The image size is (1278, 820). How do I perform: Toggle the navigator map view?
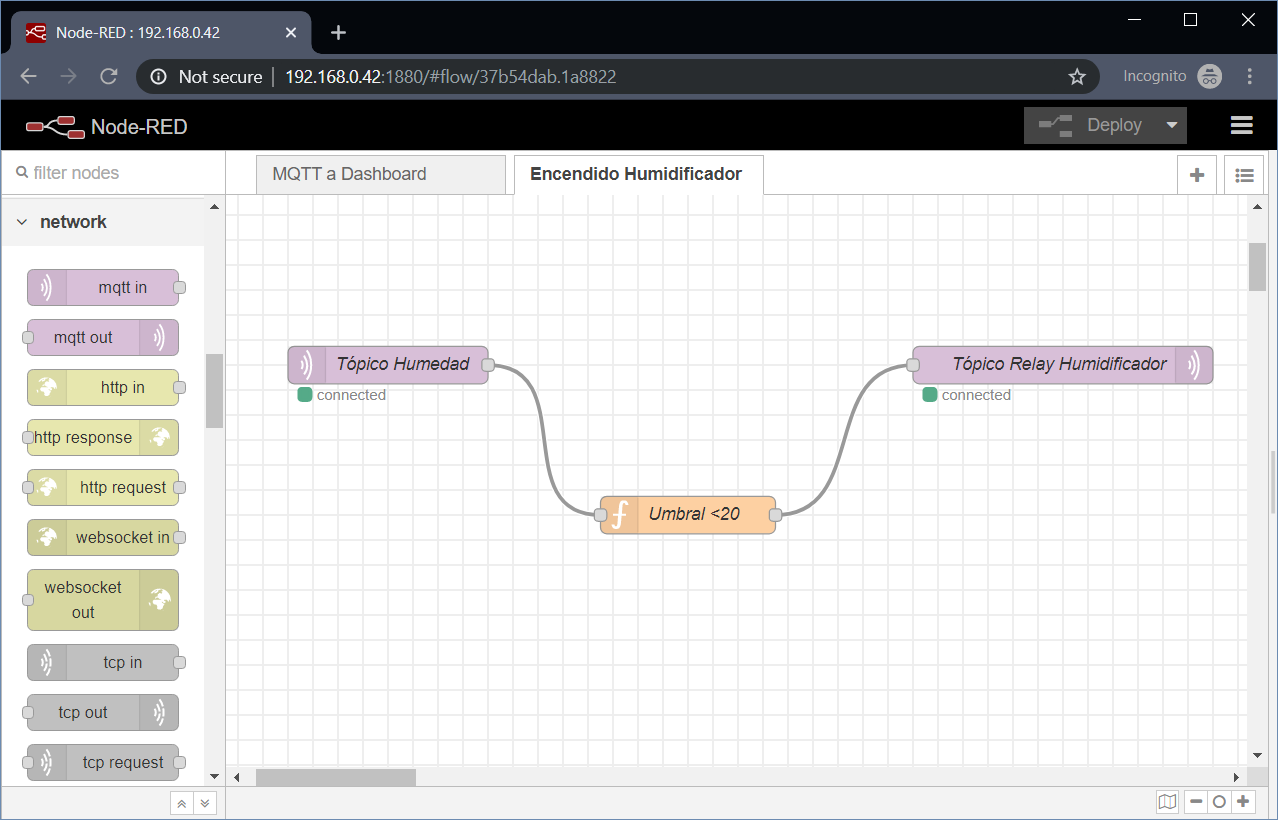tap(1167, 801)
